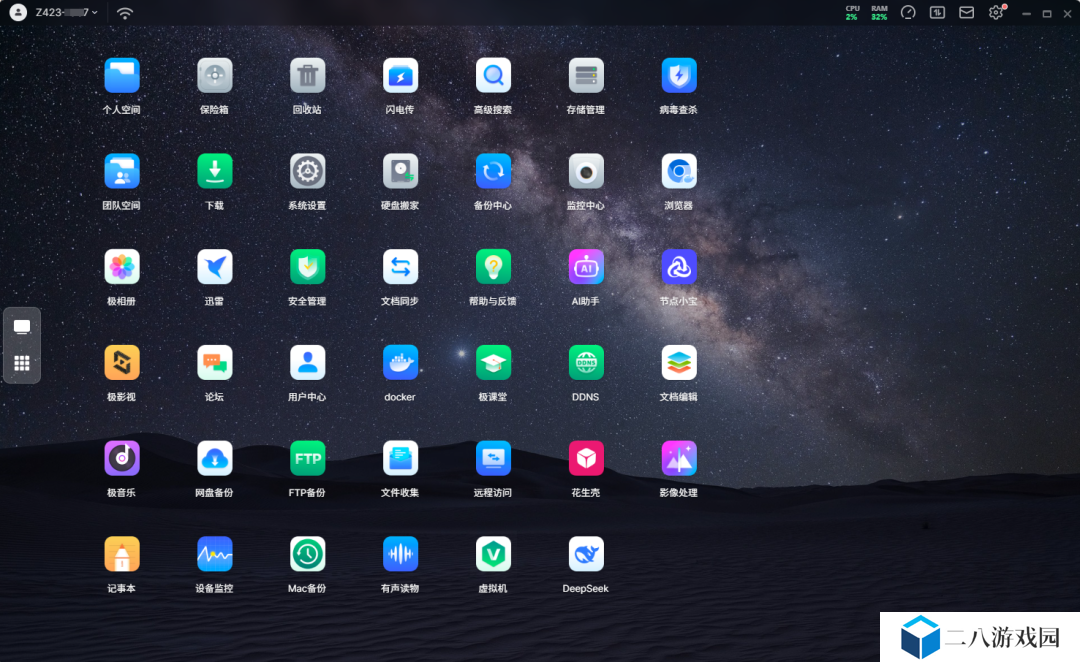Launch 远程访问 remote access
The width and height of the screenshot is (1080, 662).
tap(493, 459)
